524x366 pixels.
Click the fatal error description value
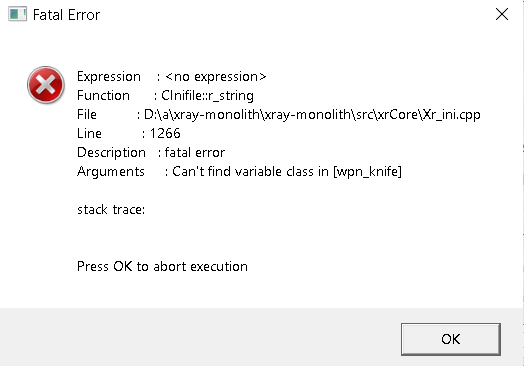point(195,153)
